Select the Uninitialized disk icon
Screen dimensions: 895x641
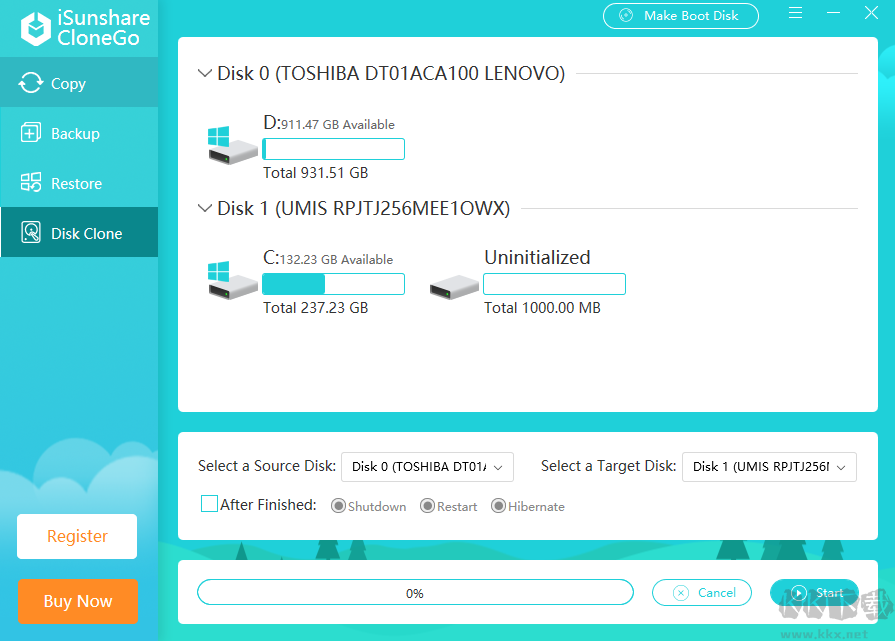click(x=454, y=287)
